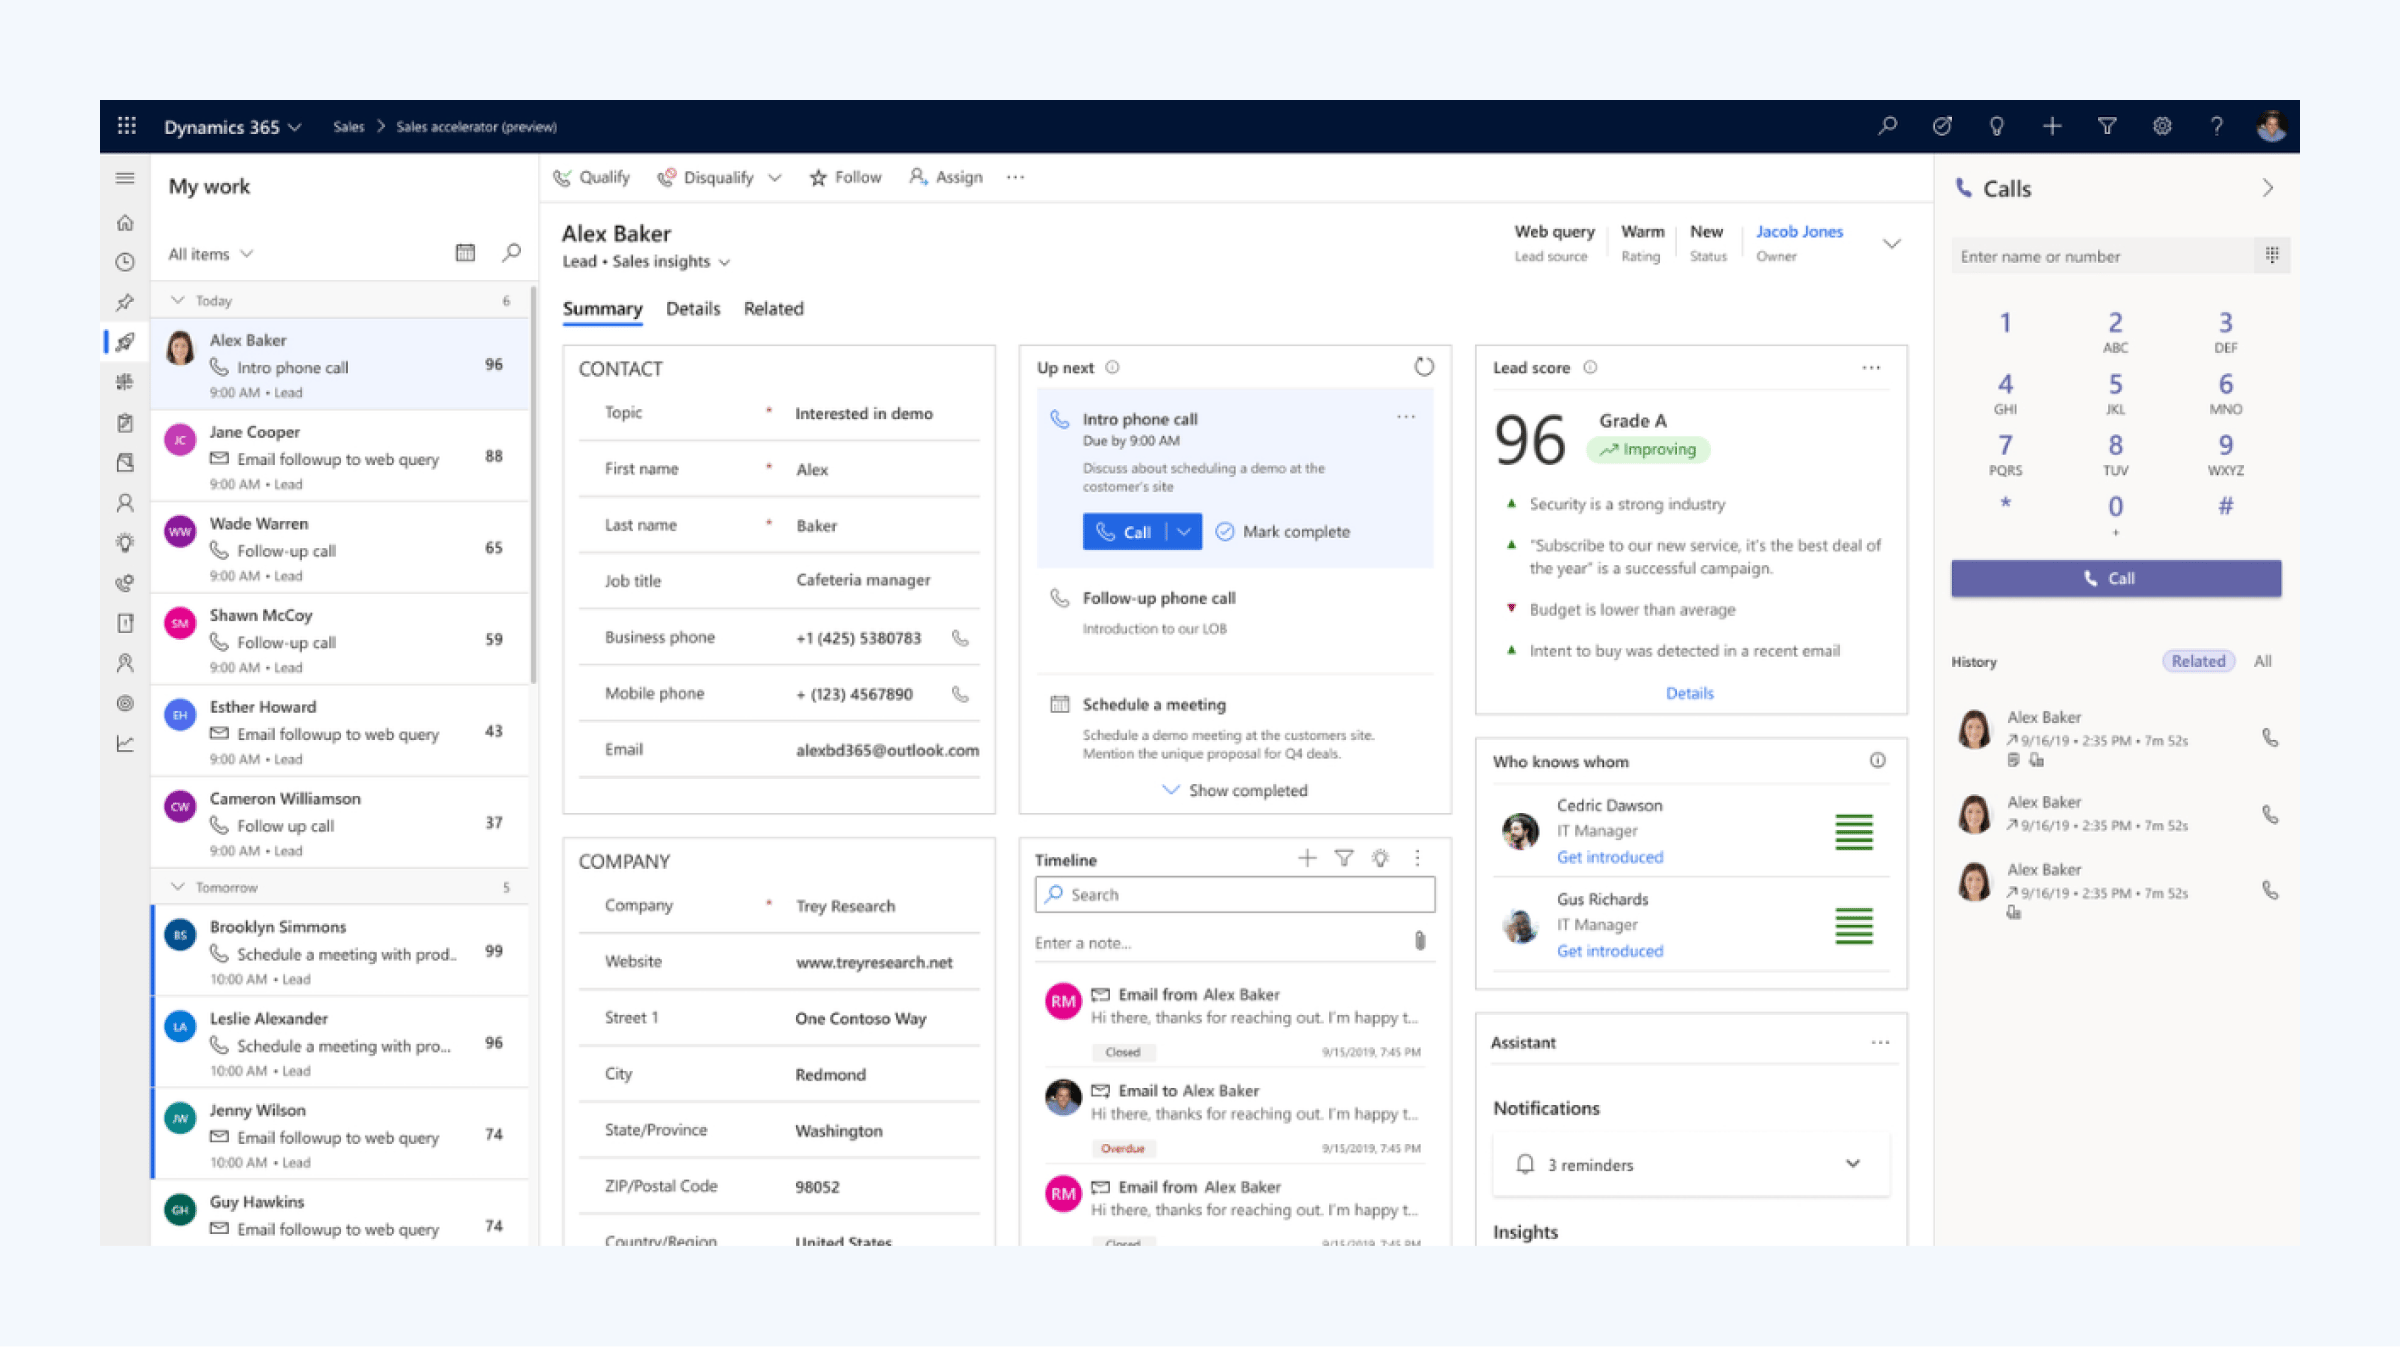The image size is (2400, 1347).
Task: Select the Sales accelerator rocket icon
Action: click(x=125, y=342)
